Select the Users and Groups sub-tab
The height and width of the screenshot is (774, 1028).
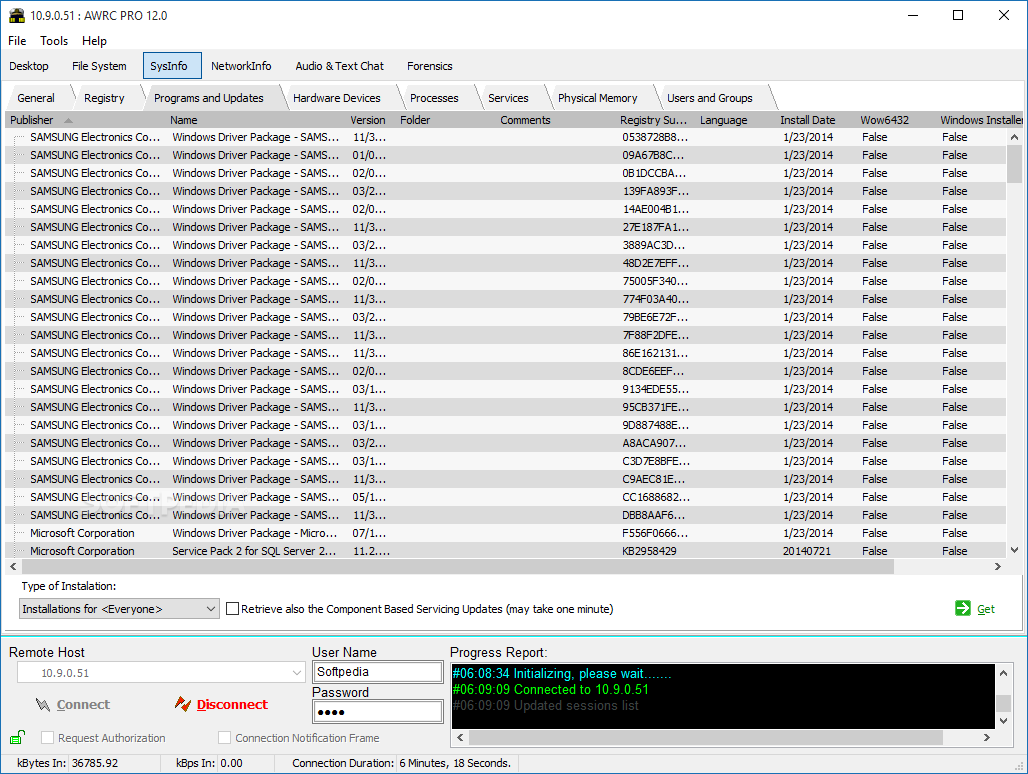pos(709,98)
